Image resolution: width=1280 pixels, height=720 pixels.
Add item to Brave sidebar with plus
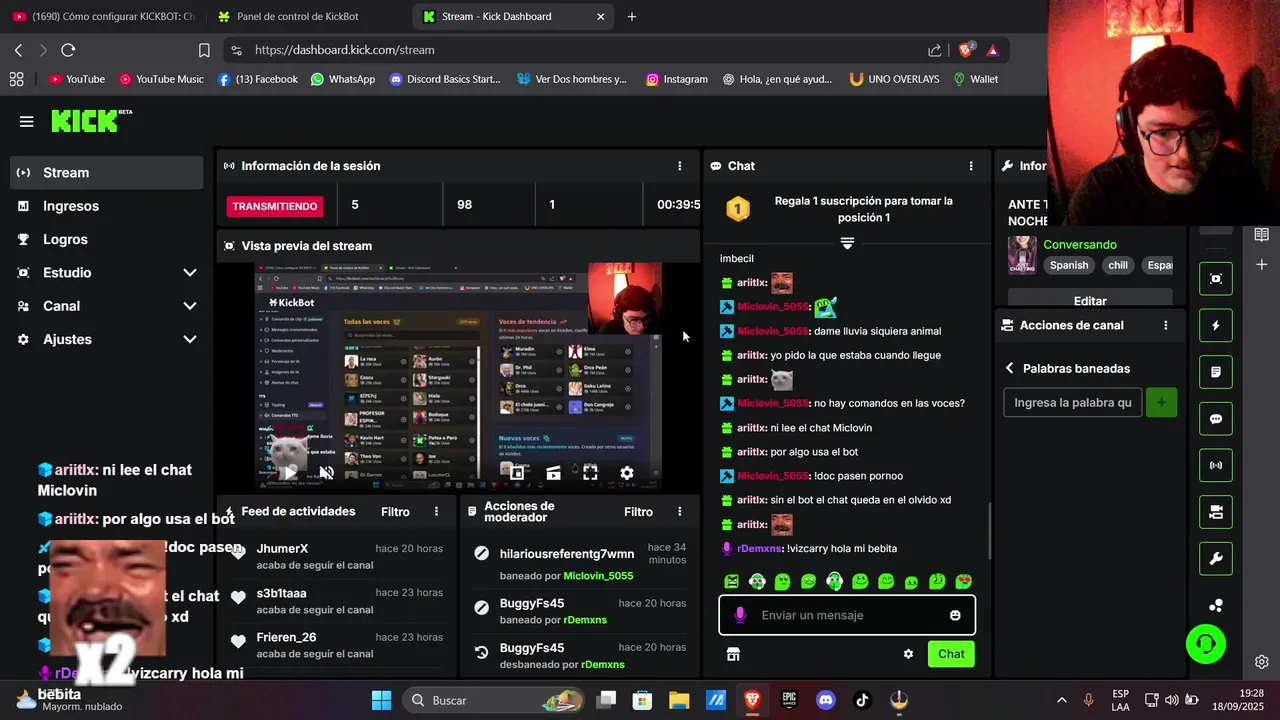point(1262,265)
